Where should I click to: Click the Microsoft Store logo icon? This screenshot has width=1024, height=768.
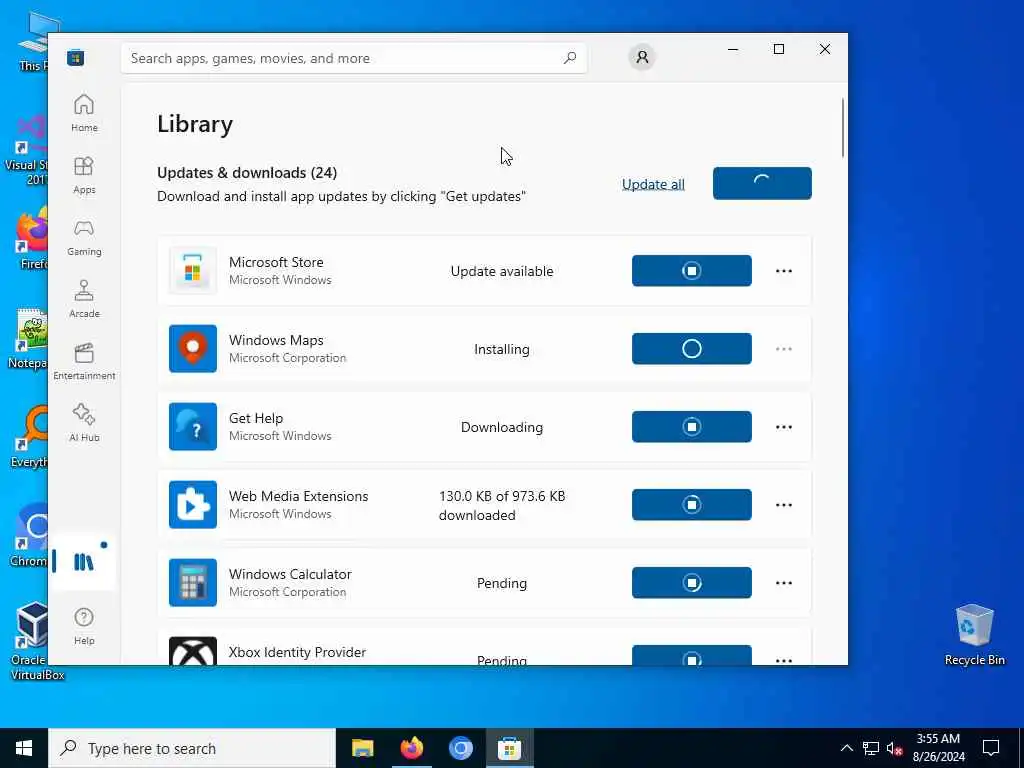[x=75, y=57]
